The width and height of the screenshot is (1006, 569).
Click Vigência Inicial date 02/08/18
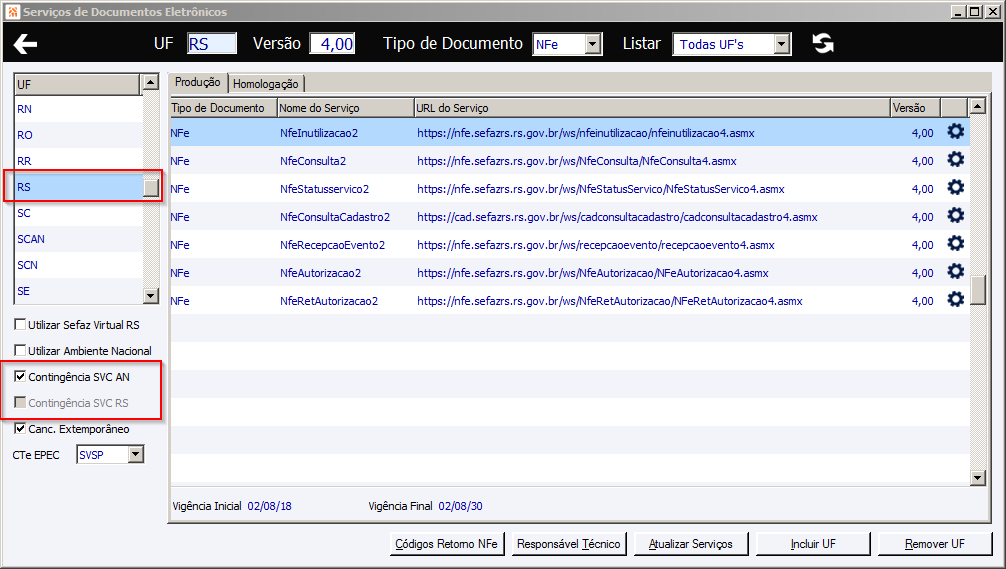pyautogui.click(x=269, y=506)
